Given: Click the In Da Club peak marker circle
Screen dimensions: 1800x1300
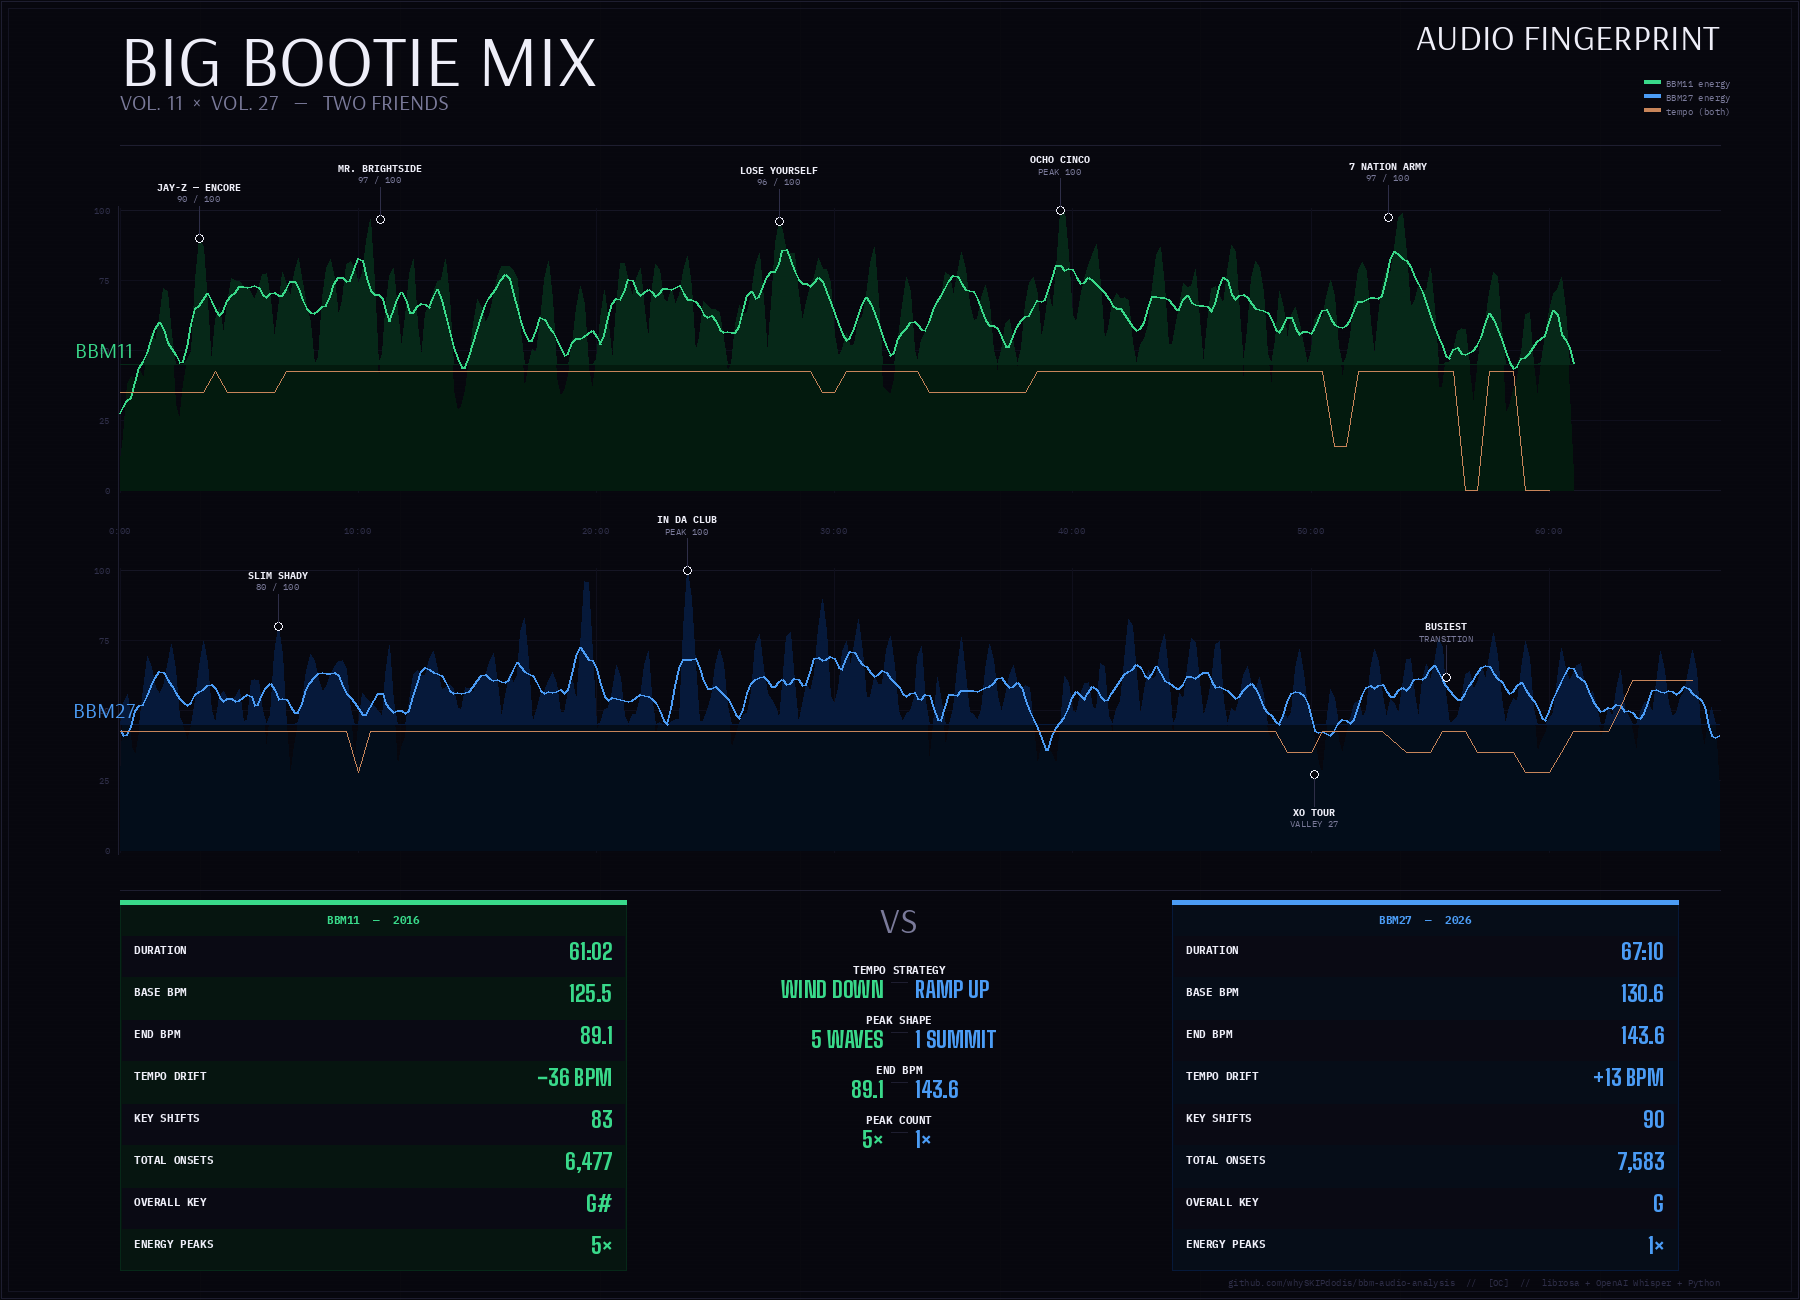Looking at the screenshot, I should tap(688, 570).
